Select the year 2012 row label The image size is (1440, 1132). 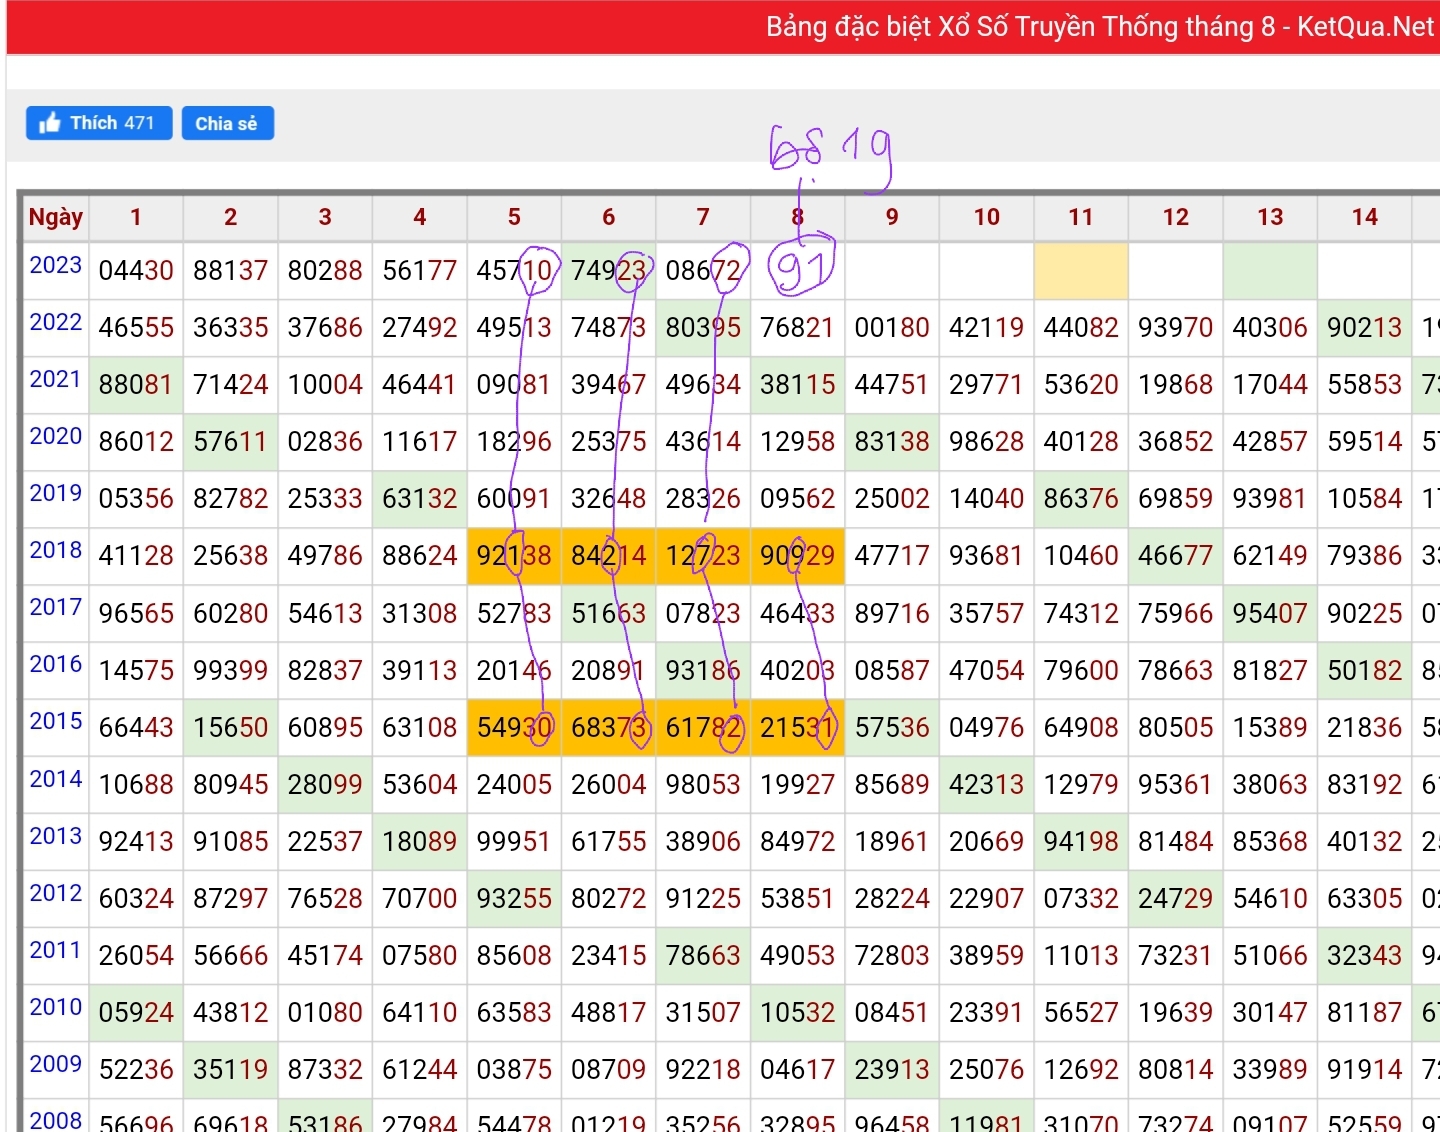tap(56, 893)
